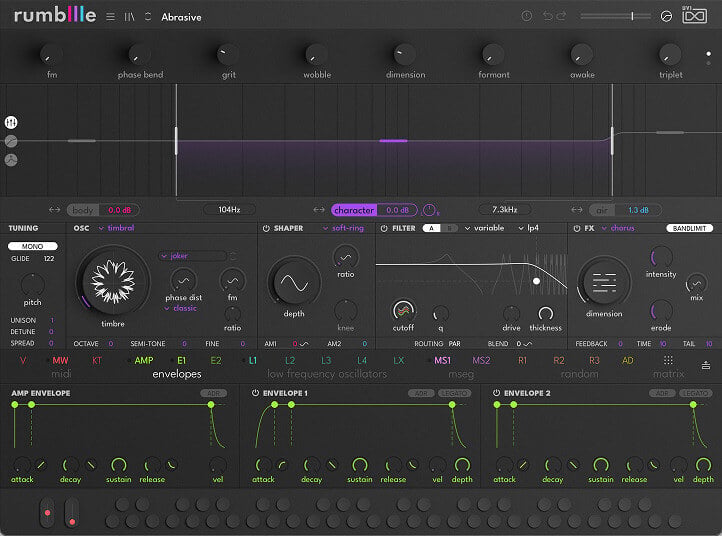Open the preset browser library icon

(x=129, y=17)
